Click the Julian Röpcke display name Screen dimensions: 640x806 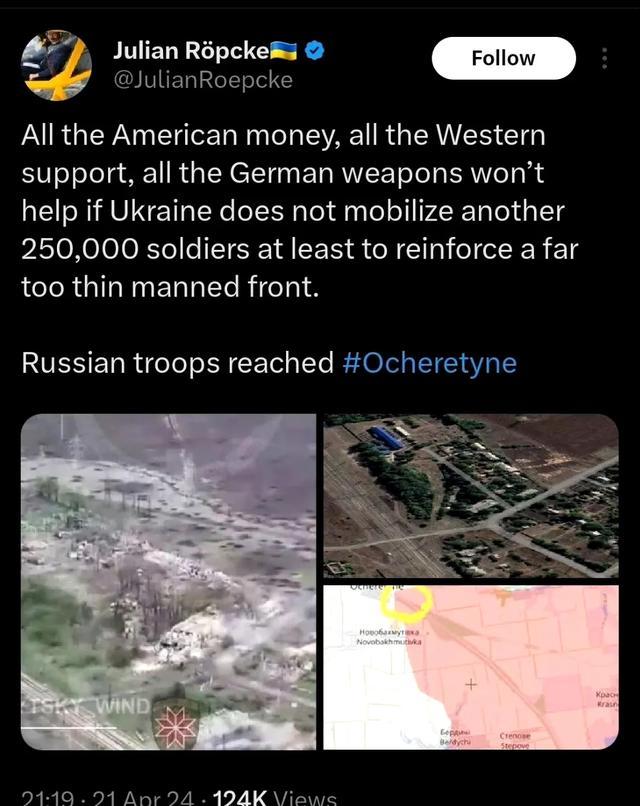click(x=191, y=50)
